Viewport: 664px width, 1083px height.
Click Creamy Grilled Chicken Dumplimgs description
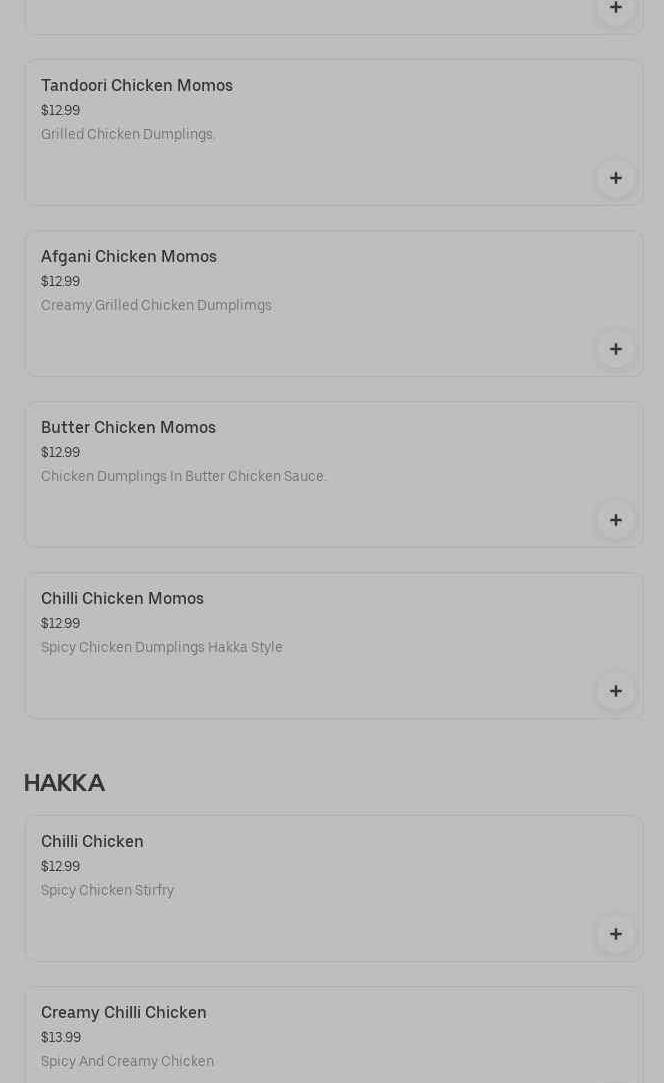(156, 306)
